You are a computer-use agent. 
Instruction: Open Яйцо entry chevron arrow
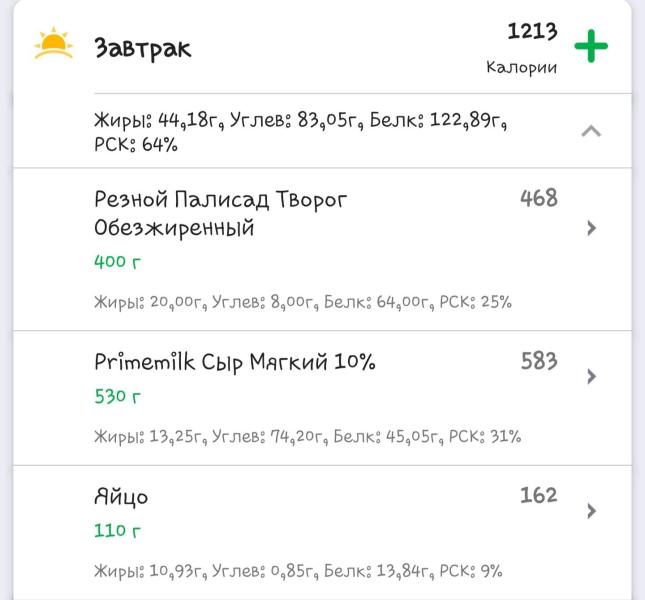592,511
